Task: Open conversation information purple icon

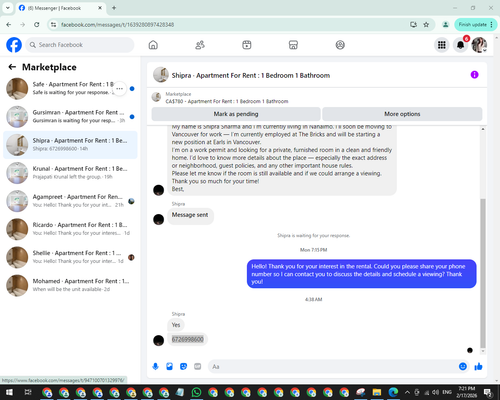Action: click(x=474, y=75)
